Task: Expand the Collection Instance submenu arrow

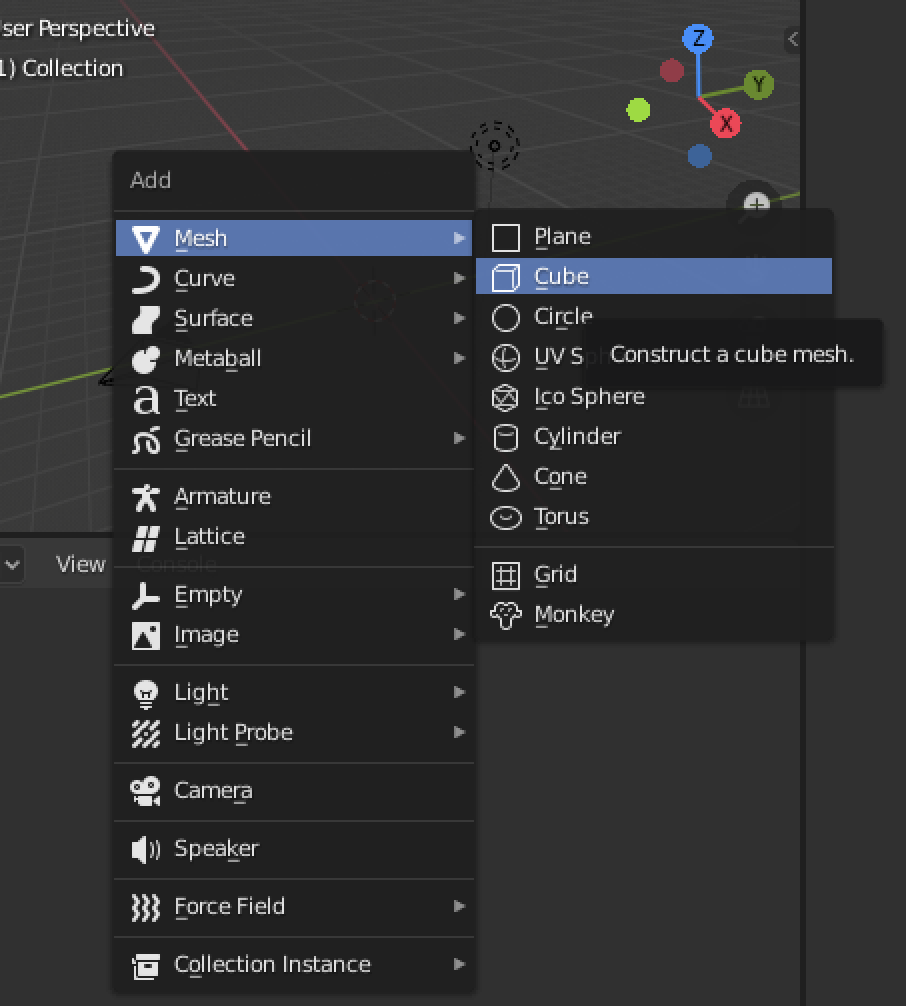Action: pos(459,964)
